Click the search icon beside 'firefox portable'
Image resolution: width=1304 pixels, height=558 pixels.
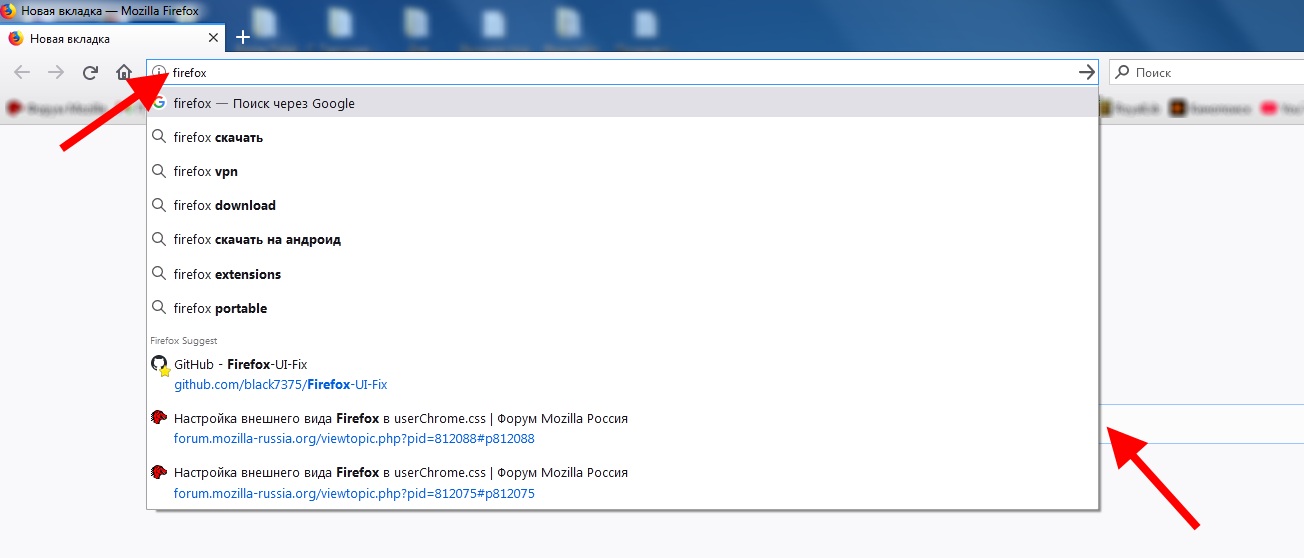coord(158,307)
